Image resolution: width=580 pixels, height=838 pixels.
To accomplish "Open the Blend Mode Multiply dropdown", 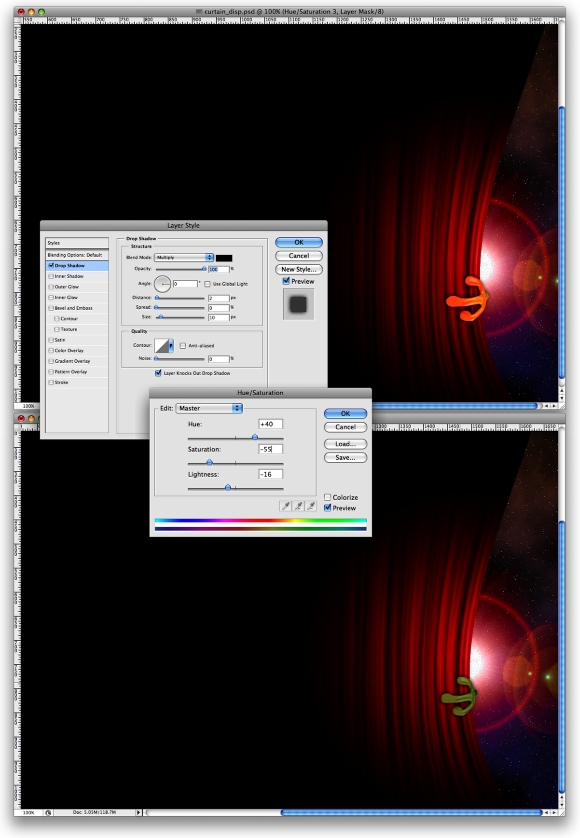I will [x=184, y=258].
